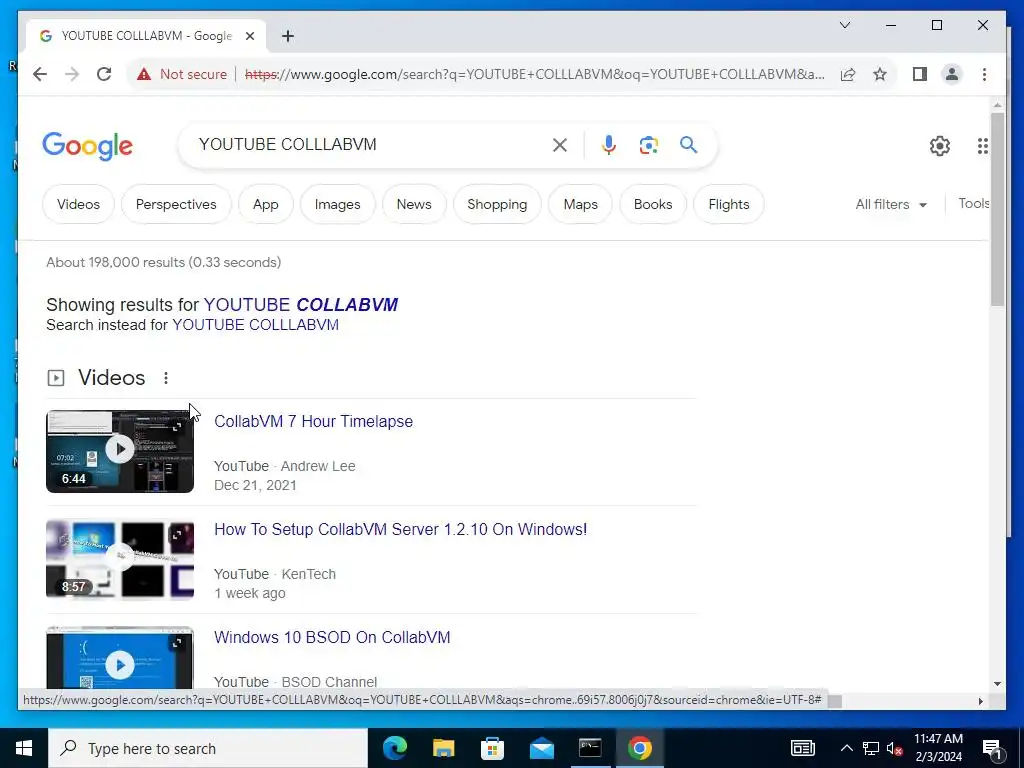Open search Tools
The image size is (1024, 768).
click(973, 204)
